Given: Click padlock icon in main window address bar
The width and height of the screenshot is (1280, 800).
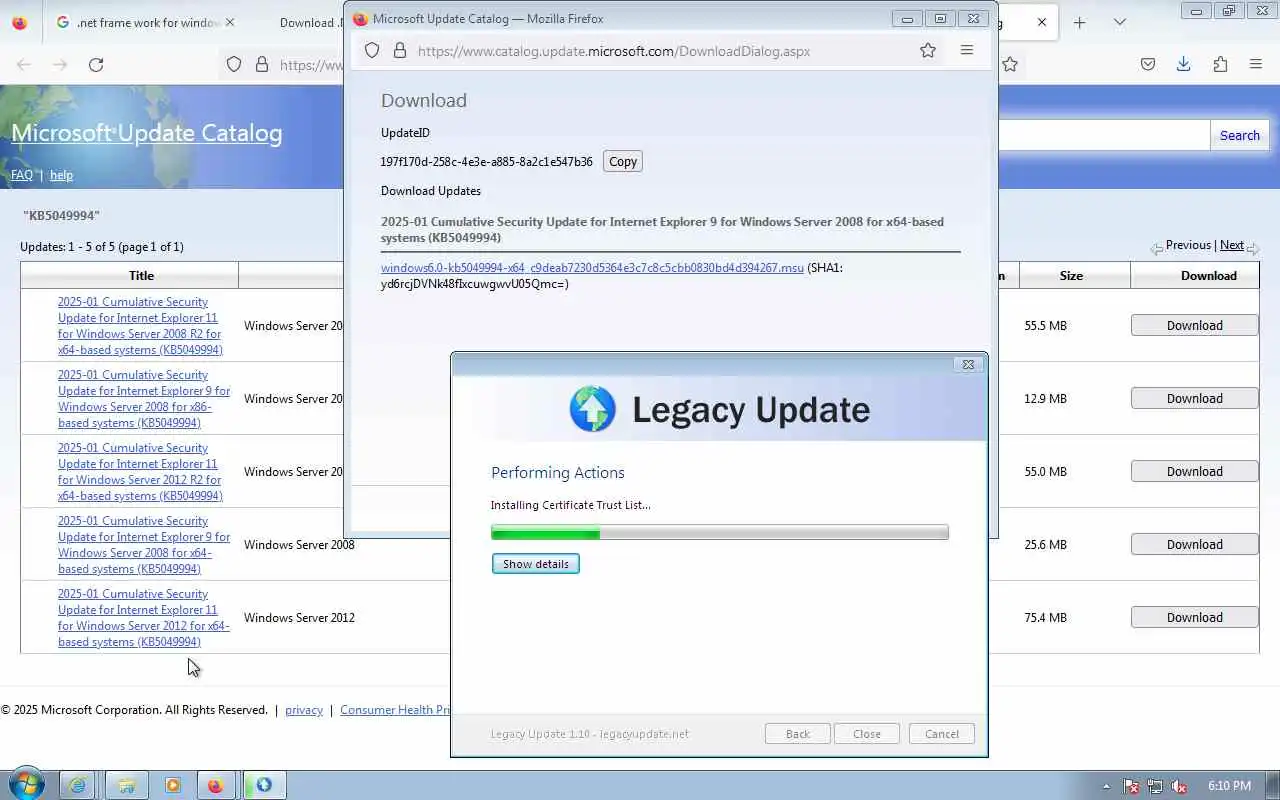Looking at the screenshot, I should [262, 64].
